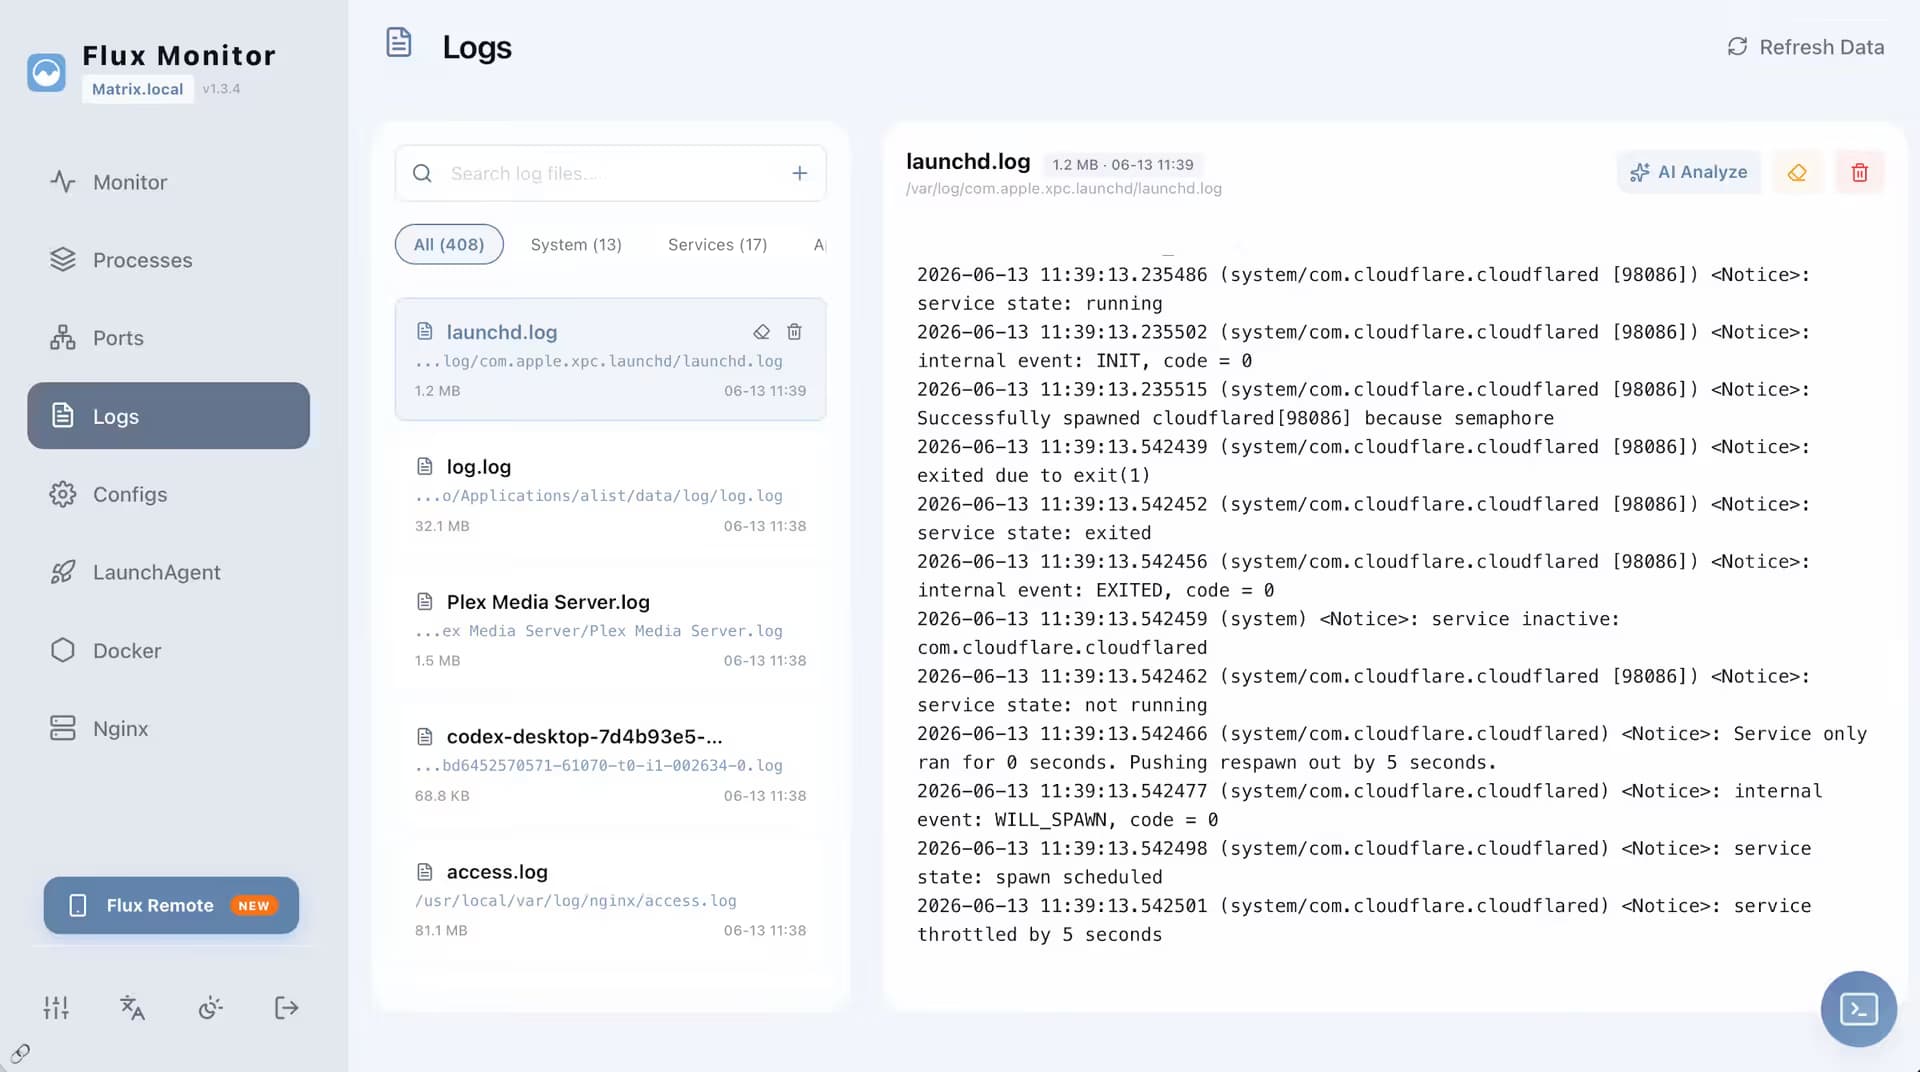This screenshot has height=1072, width=1920.
Task: Open log.log from the alist folder
Action: pos(610,494)
